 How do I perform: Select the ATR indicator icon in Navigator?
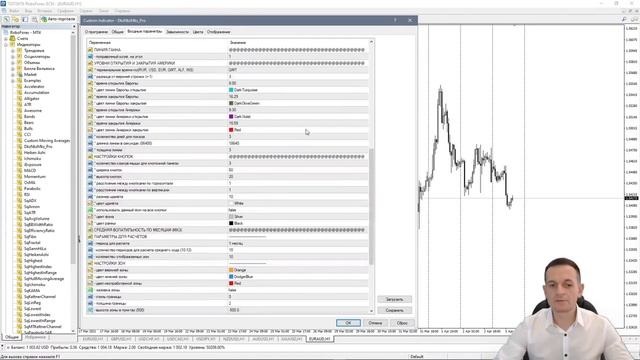(19, 104)
